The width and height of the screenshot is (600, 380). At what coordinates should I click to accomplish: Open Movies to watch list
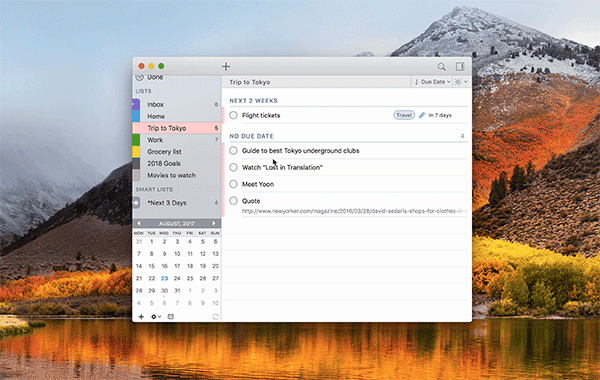pyautogui.click(x=177, y=175)
